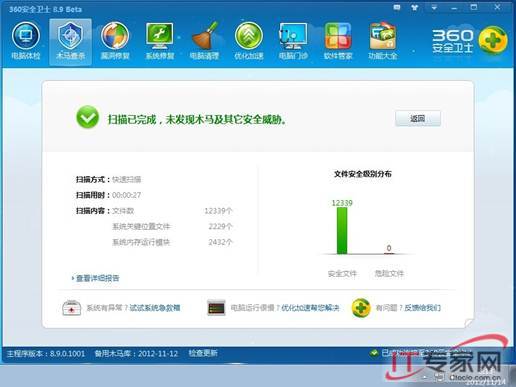This screenshot has width=516, height=387.
Task: Open the 电脑体检 computer checkup icon
Action: point(26,41)
